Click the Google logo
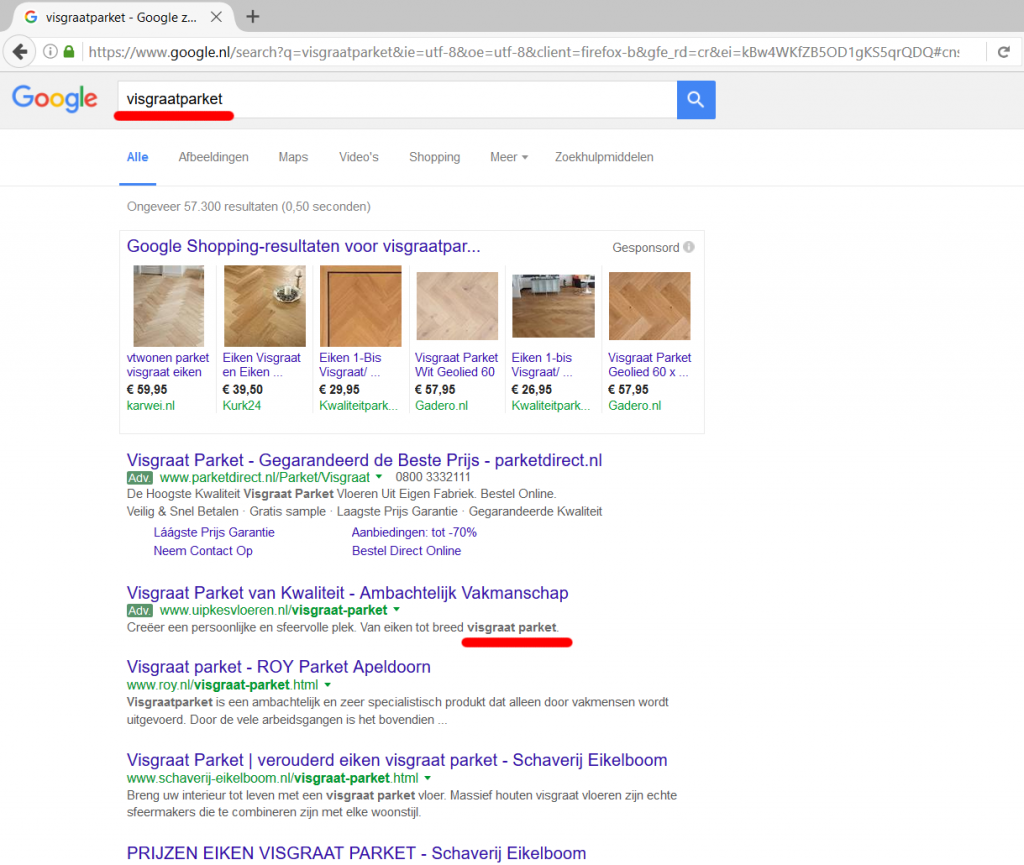 (55, 99)
